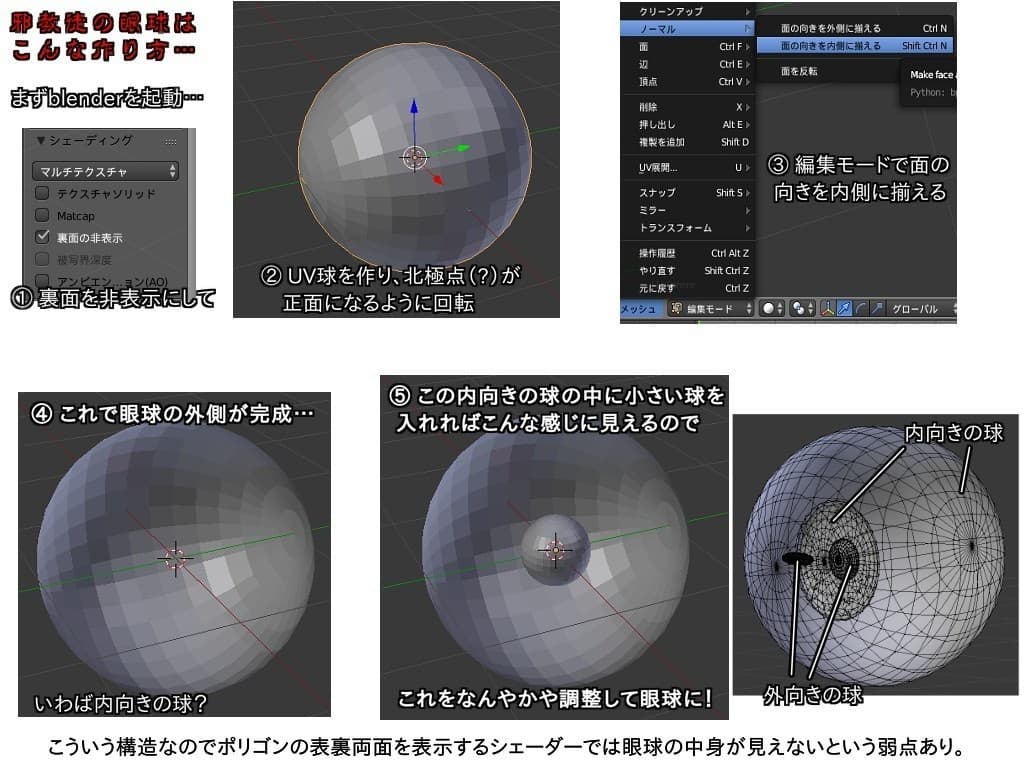Enable the Matcap checkbox
Viewport: 1024px width, 768px height.
(42, 216)
